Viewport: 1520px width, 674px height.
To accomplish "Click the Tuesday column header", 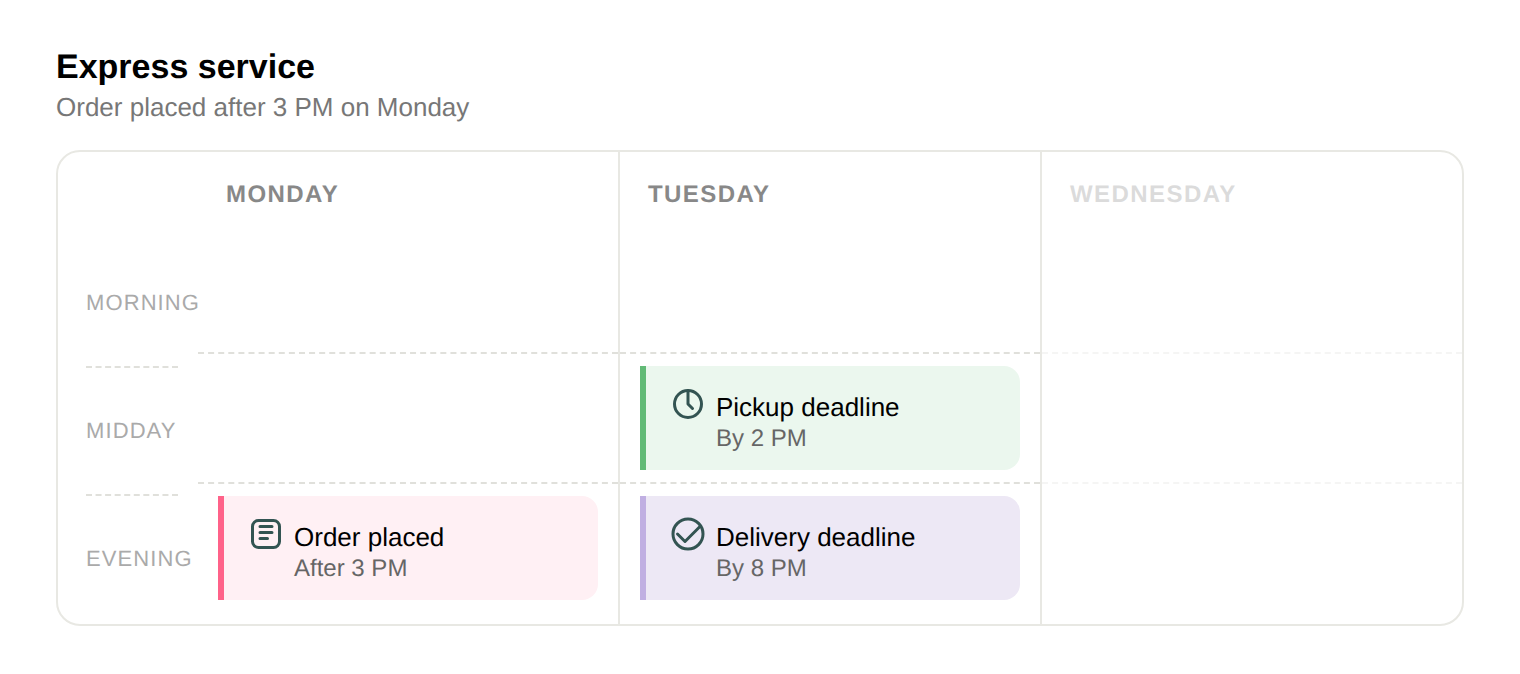I will [709, 194].
